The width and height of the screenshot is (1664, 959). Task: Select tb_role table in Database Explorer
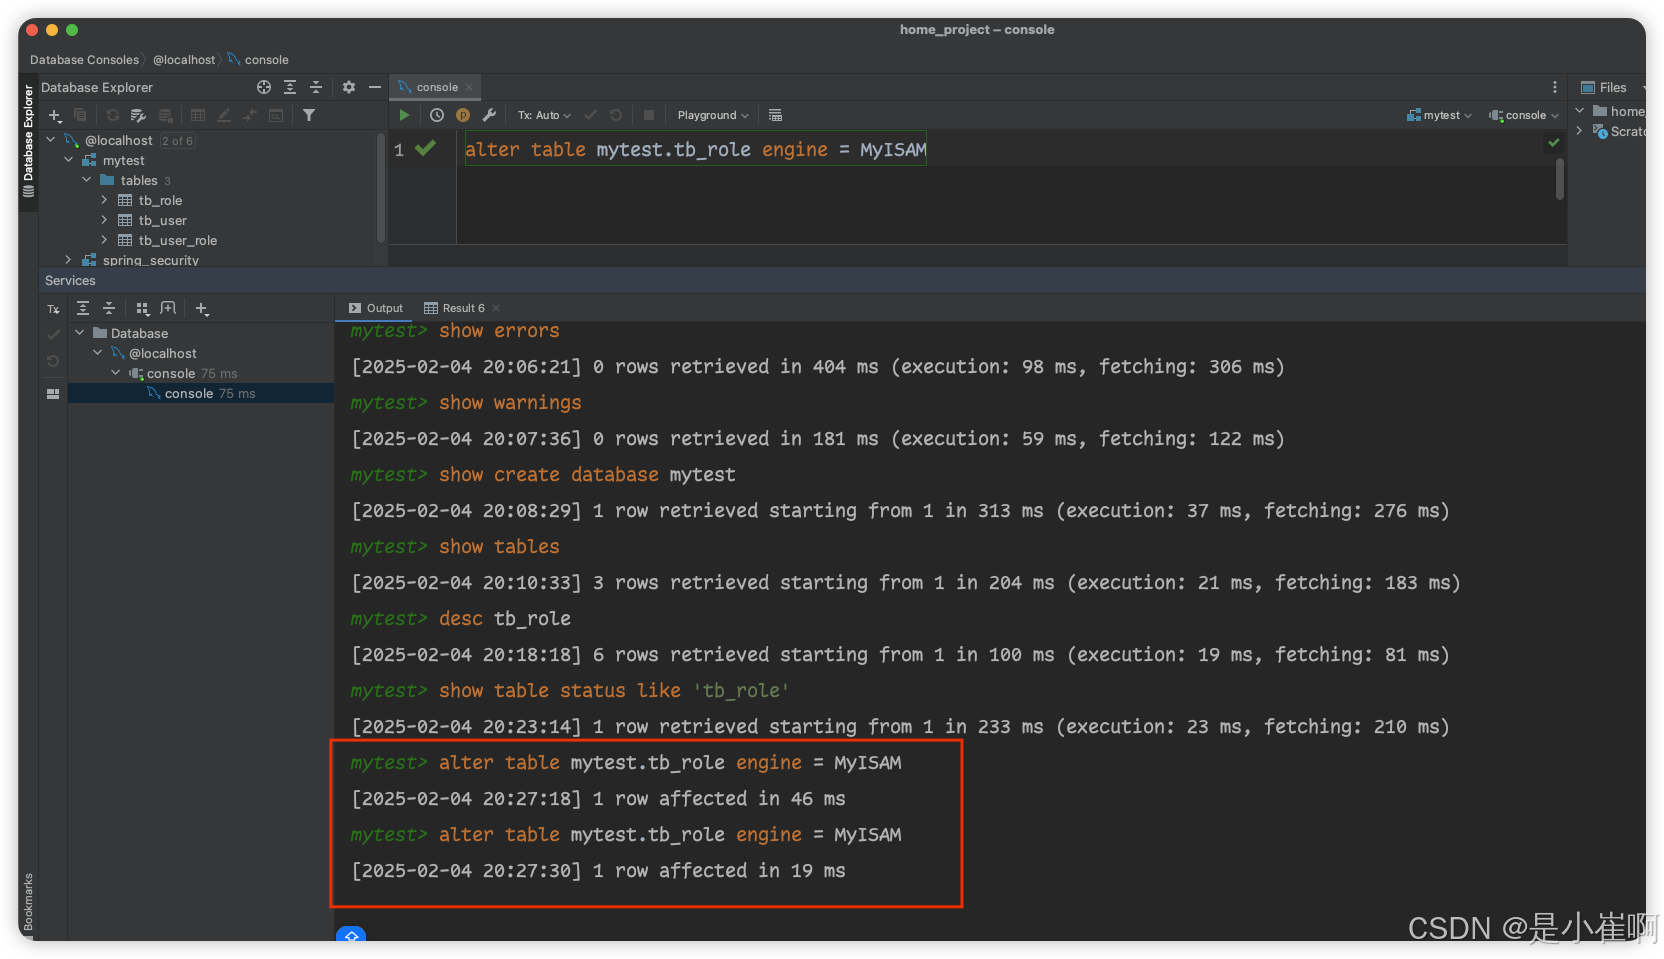click(160, 200)
